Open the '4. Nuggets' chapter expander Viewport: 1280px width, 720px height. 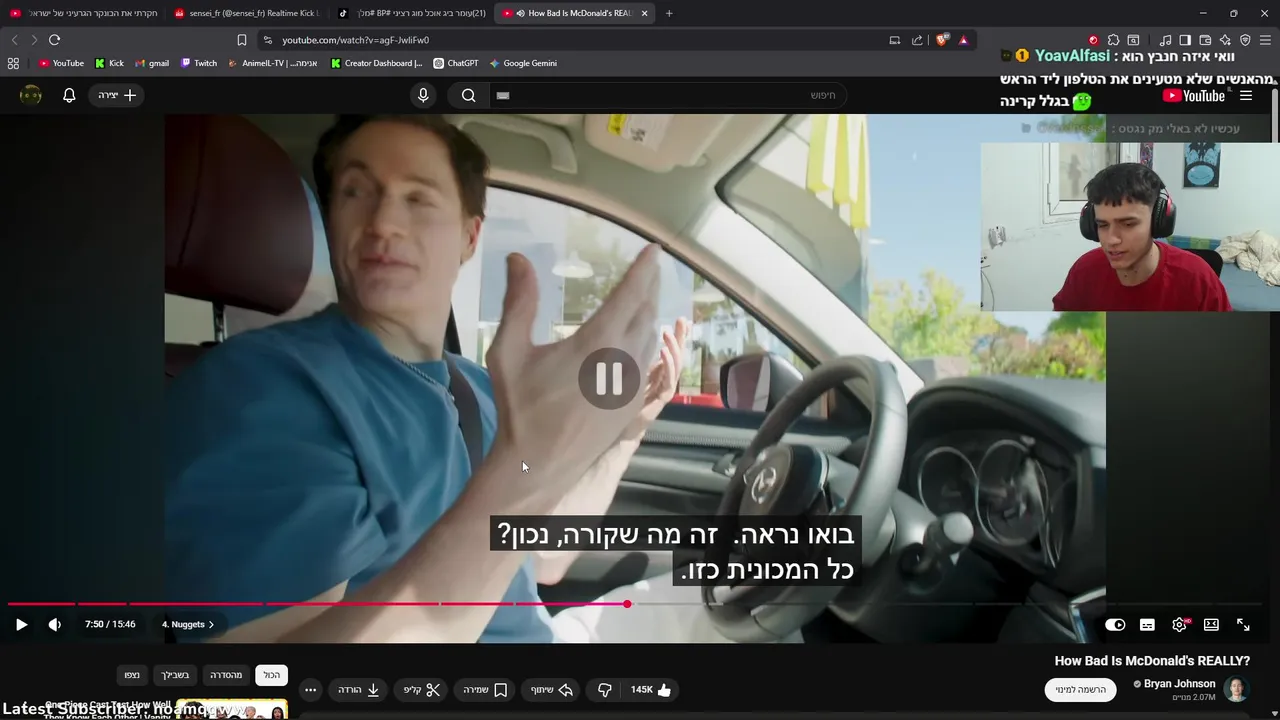pyautogui.click(x=189, y=624)
